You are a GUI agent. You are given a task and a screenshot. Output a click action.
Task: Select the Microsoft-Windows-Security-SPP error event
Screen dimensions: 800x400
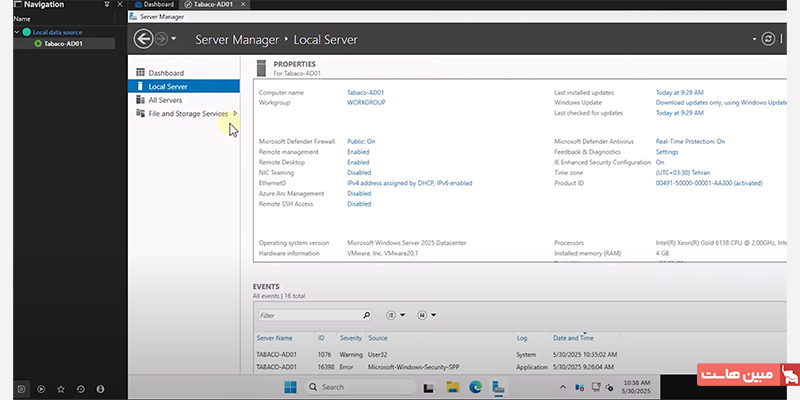[x=519, y=367]
